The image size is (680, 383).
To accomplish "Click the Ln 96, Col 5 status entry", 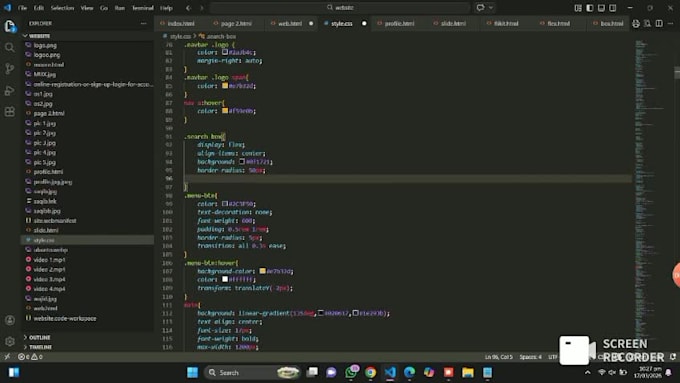I will [x=499, y=357].
